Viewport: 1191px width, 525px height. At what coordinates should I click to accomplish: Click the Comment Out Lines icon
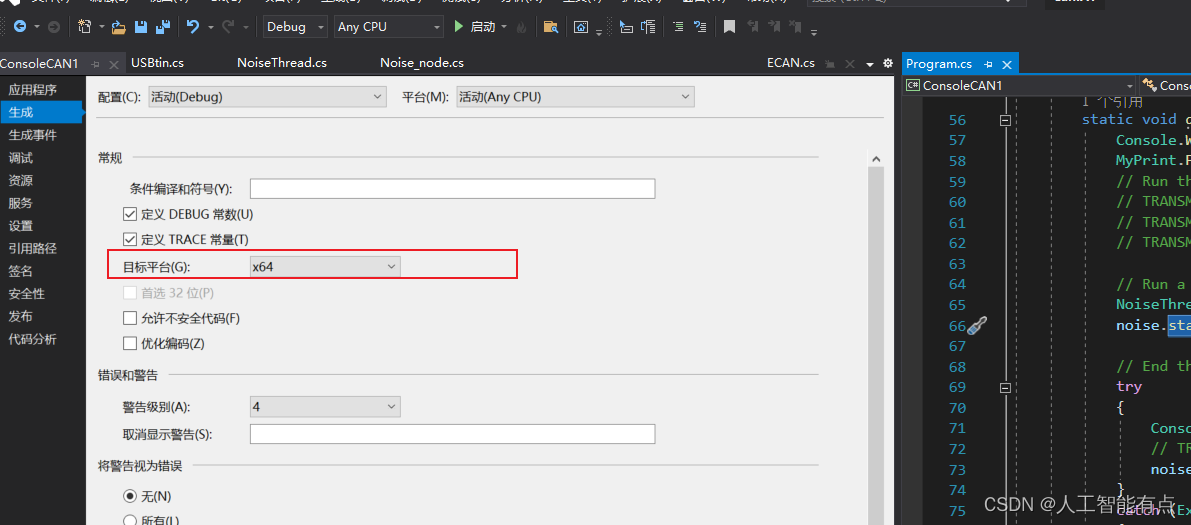(678, 27)
